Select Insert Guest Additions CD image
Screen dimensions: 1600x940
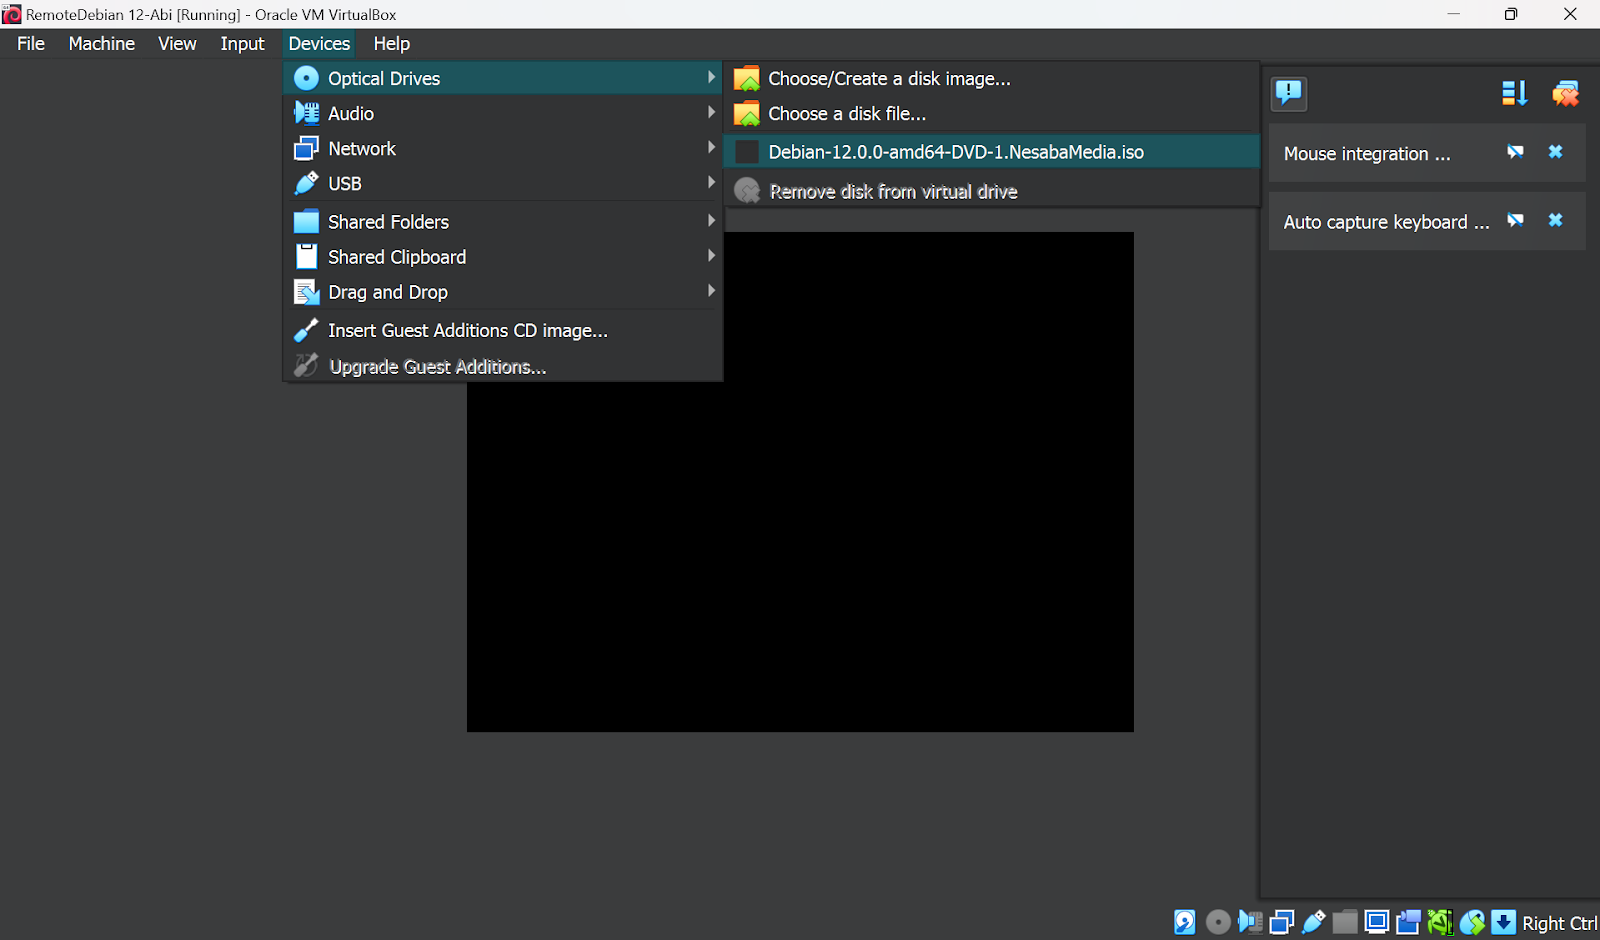pyautogui.click(x=503, y=330)
